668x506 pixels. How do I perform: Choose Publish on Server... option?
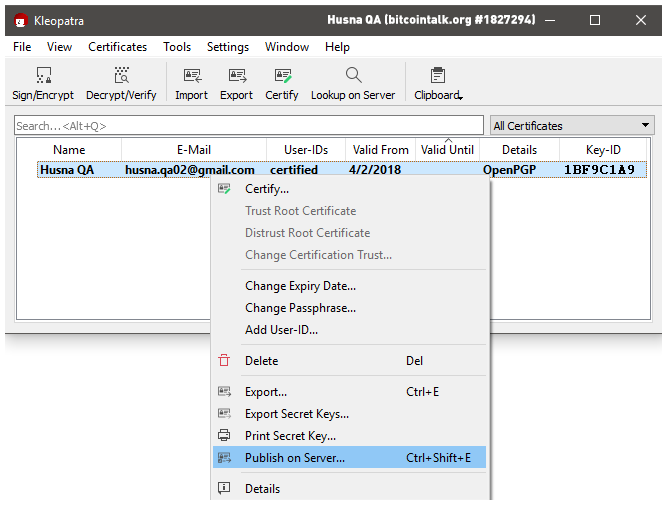pos(349,457)
